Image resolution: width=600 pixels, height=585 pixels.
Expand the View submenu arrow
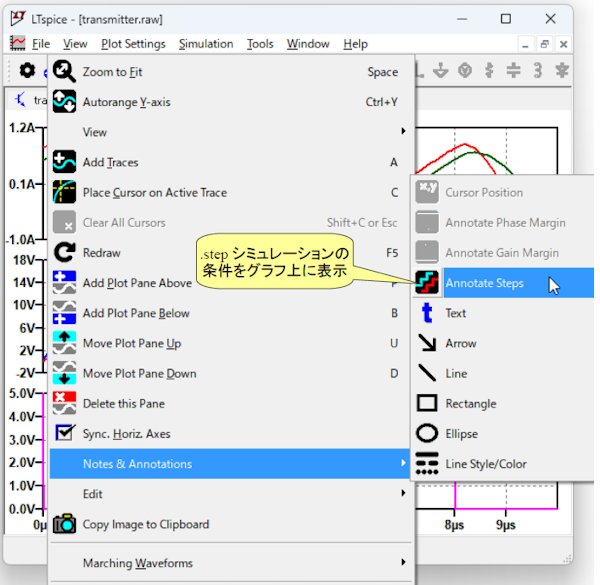403,132
